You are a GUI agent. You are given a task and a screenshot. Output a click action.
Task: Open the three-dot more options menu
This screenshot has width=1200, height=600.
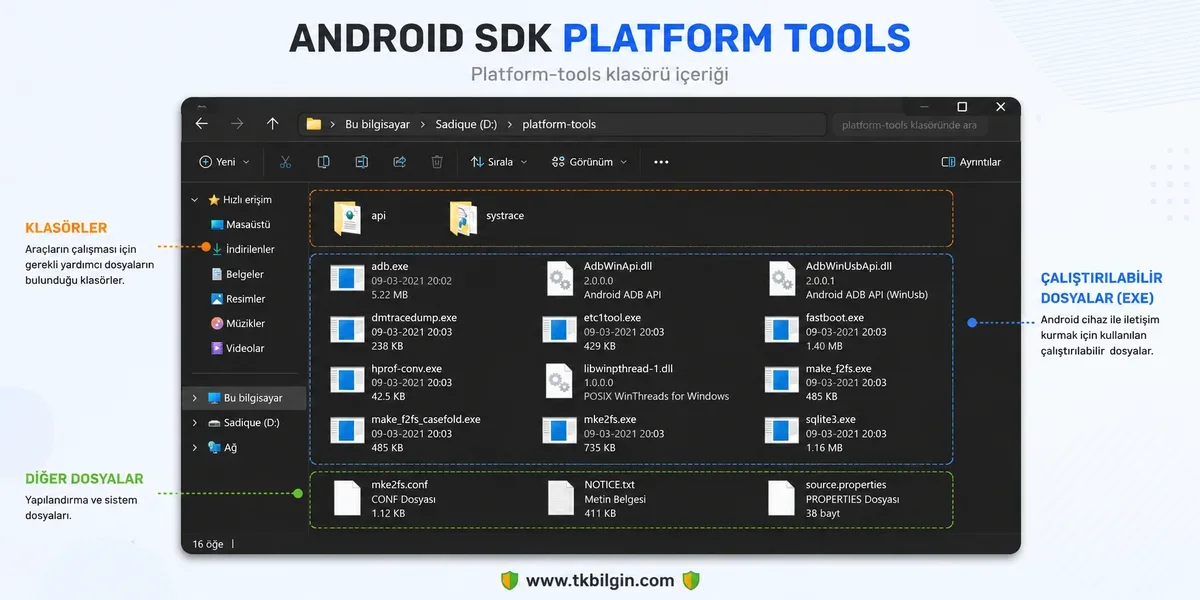[661, 162]
